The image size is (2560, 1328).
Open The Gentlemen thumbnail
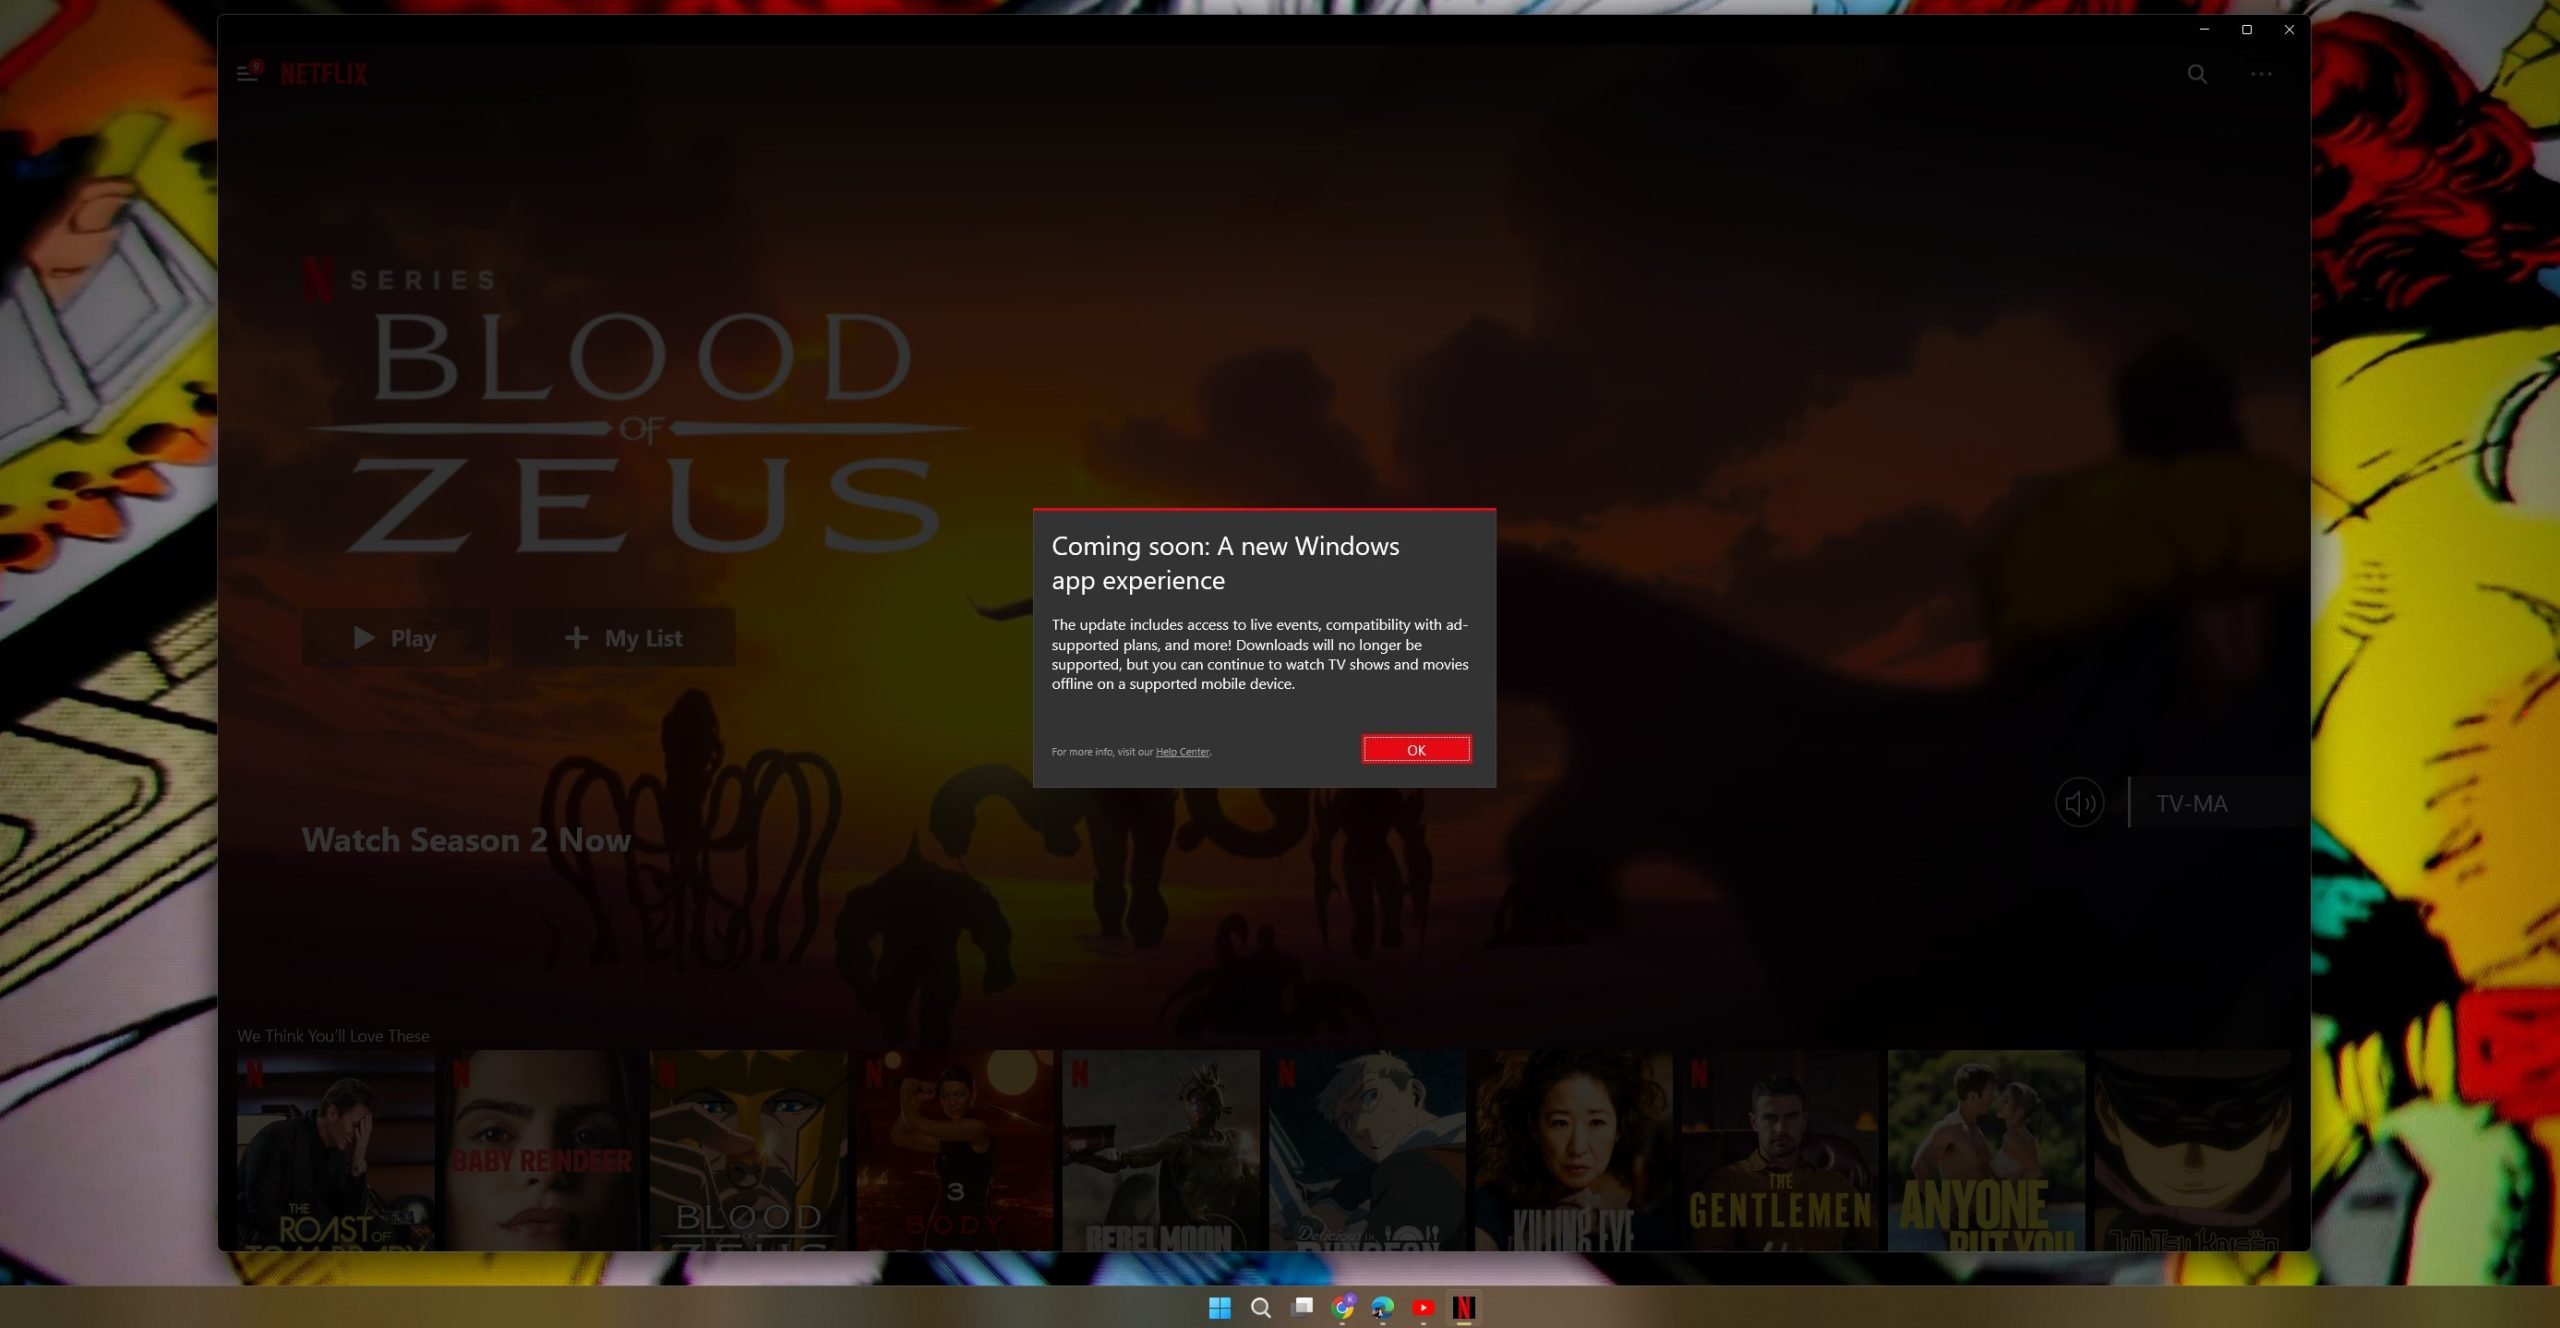point(1780,1150)
